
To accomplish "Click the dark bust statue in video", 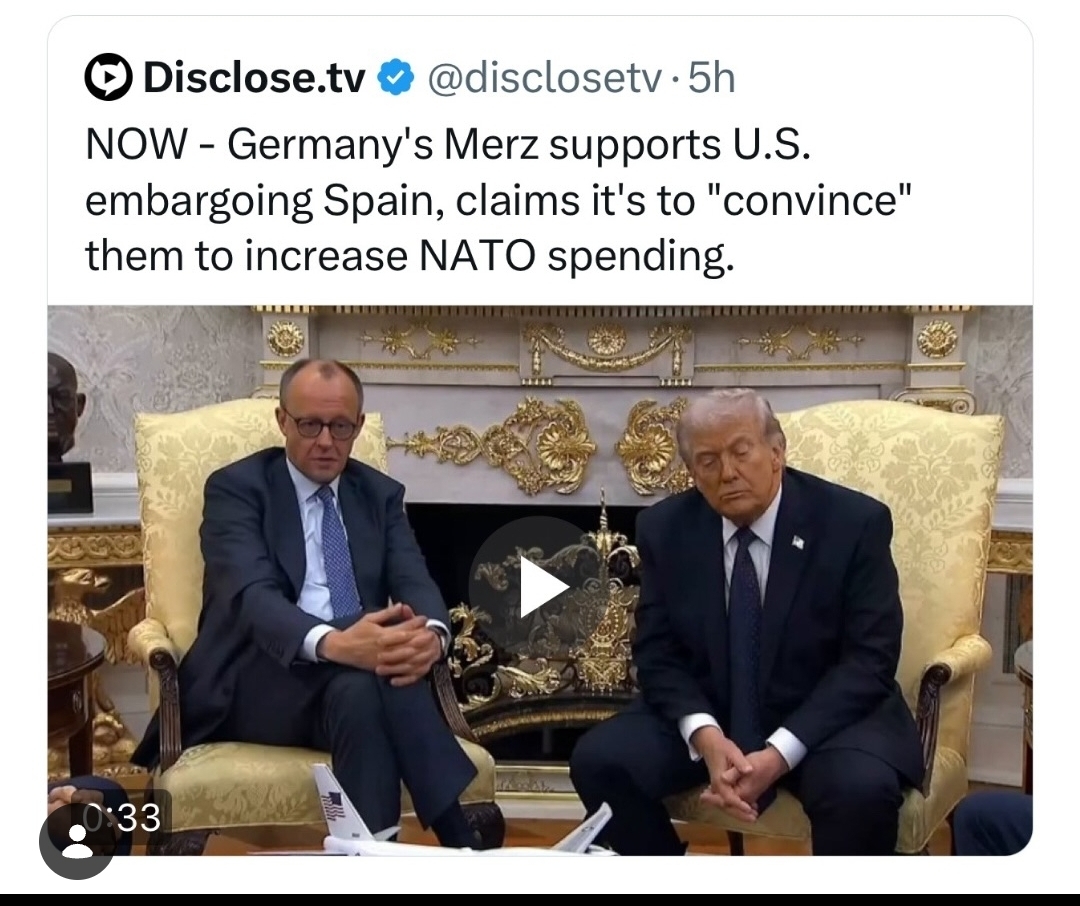I will coord(67,433).
